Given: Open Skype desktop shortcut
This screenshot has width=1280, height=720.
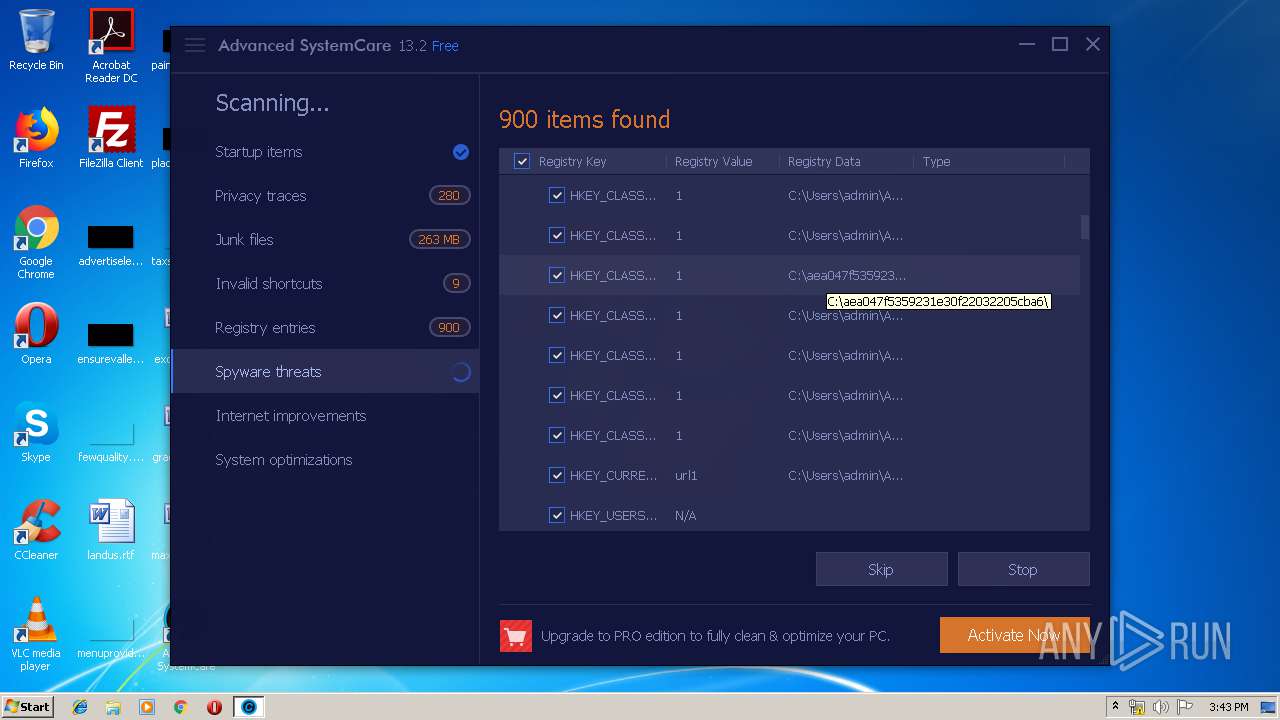Looking at the screenshot, I should pyautogui.click(x=36, y=432).
